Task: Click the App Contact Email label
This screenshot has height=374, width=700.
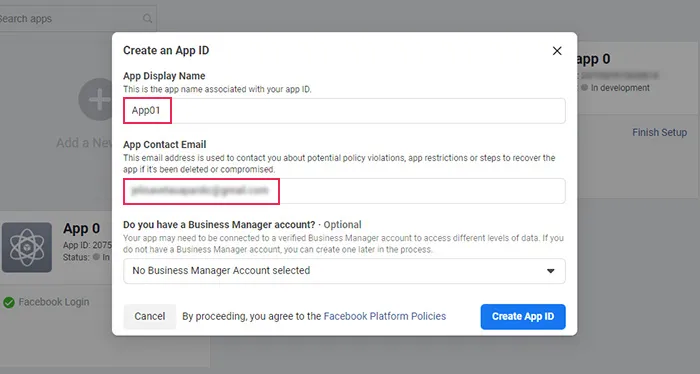Action: tap(165, 145)
